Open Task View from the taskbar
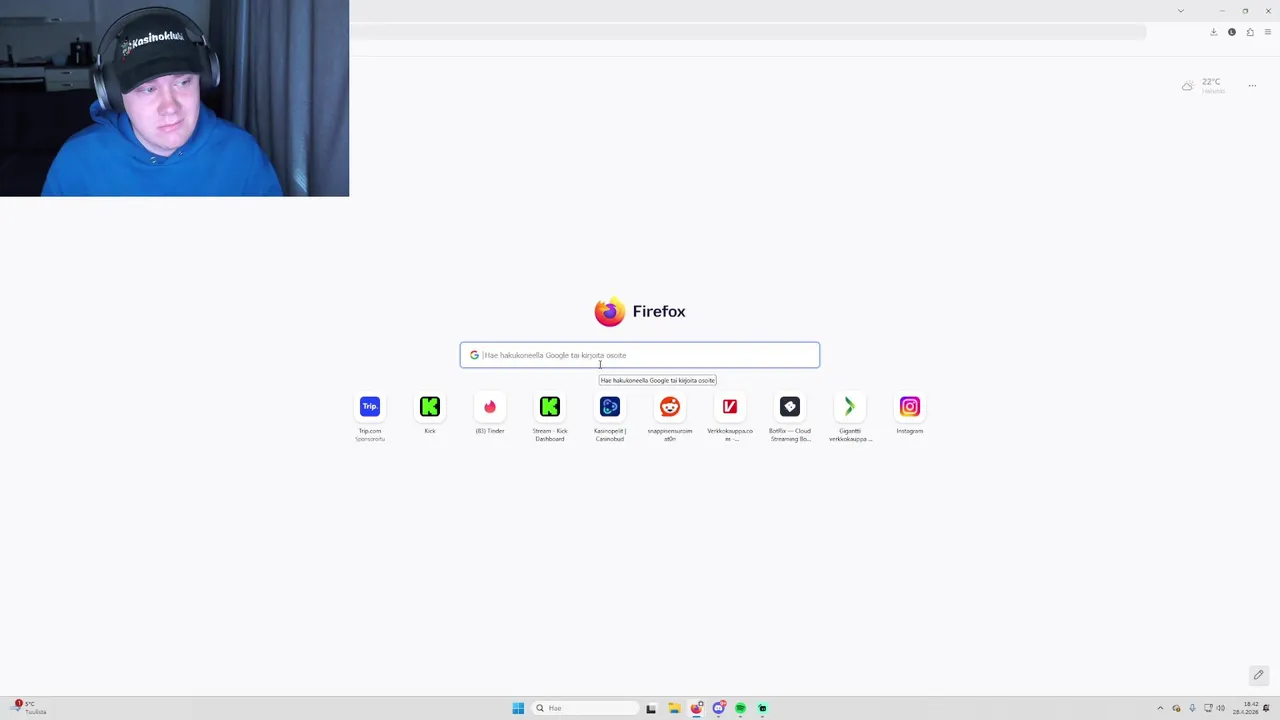This screenshot has width=1280, height=720. [651, 708]
